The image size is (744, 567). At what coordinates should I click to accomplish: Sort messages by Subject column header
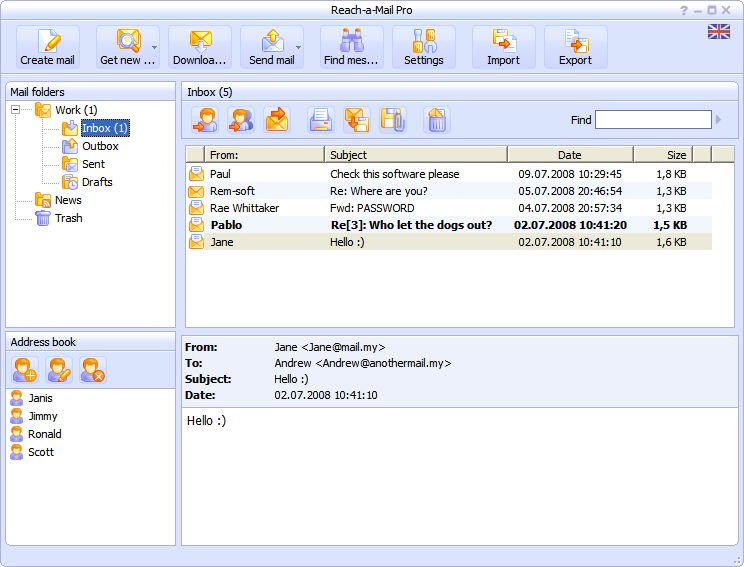tap(416, 155)
